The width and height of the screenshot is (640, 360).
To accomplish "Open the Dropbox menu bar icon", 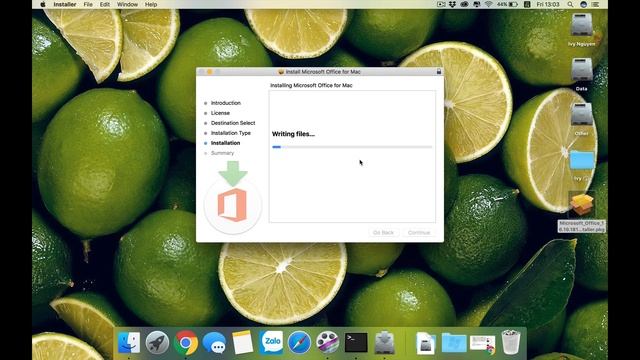I will click(452, 4).
